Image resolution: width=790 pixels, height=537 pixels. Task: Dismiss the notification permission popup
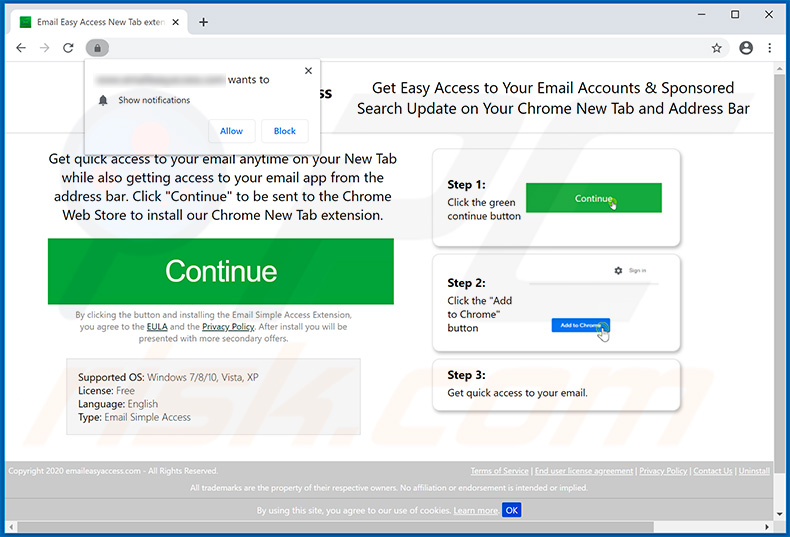308,71
